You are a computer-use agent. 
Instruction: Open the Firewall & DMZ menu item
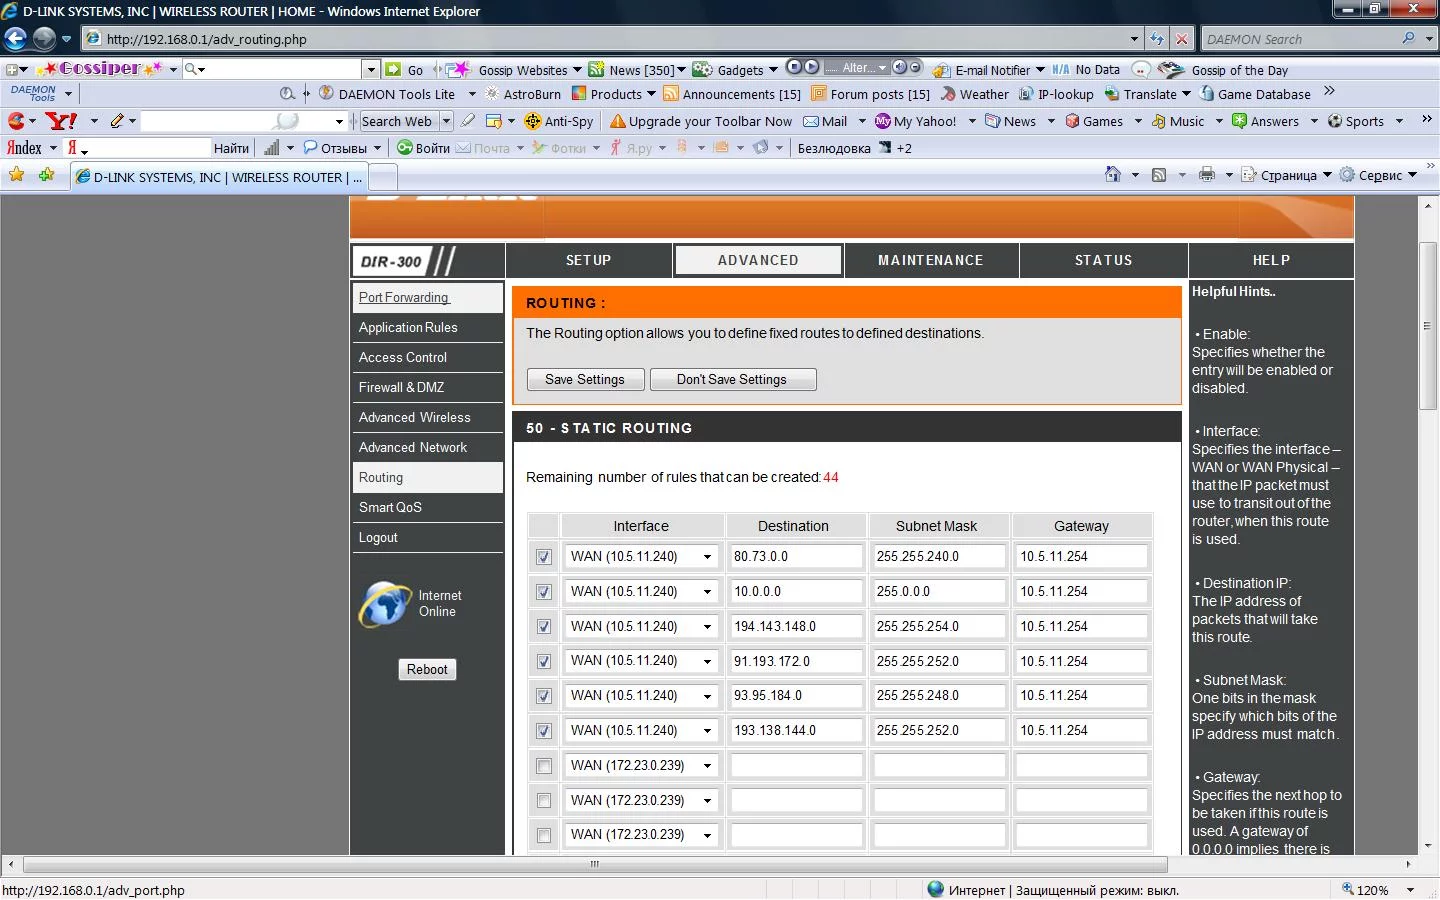(x=427, y=388)
